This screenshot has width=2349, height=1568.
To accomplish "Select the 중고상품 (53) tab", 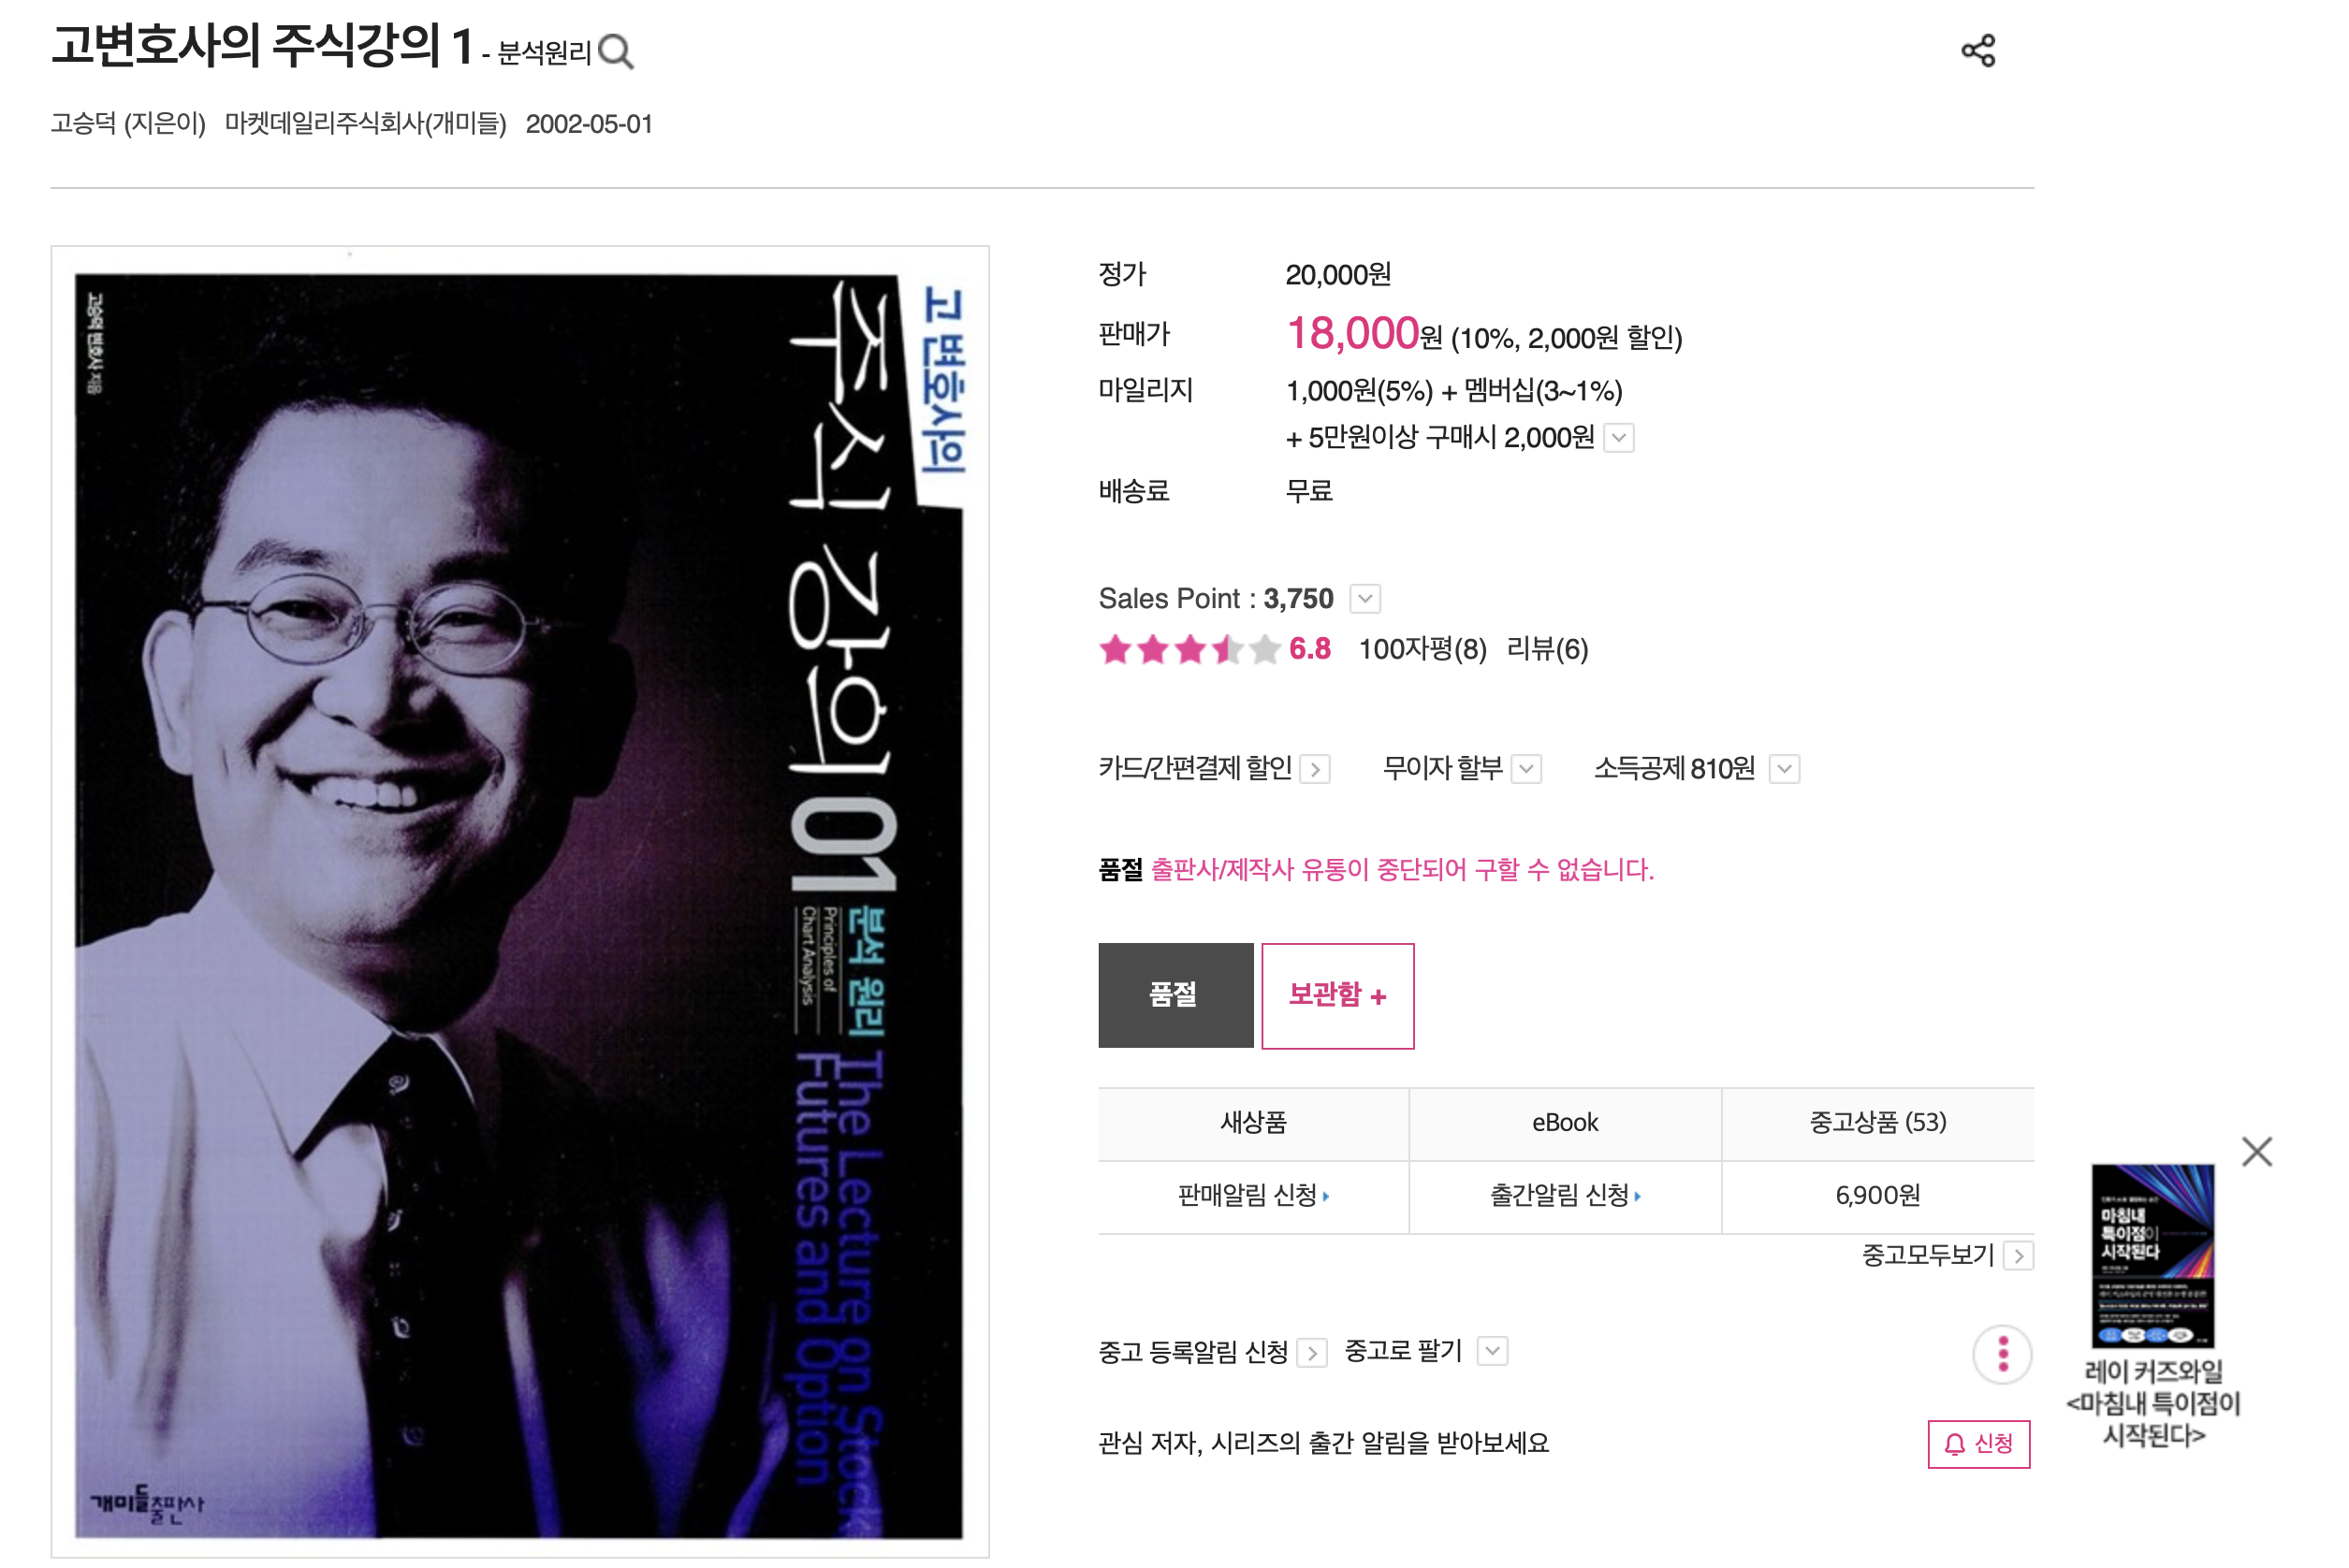I will pos(1878,1122).
